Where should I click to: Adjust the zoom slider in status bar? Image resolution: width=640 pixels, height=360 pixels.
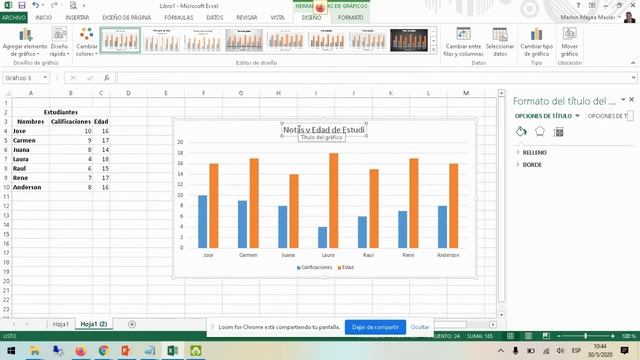(x=585, y=336)
